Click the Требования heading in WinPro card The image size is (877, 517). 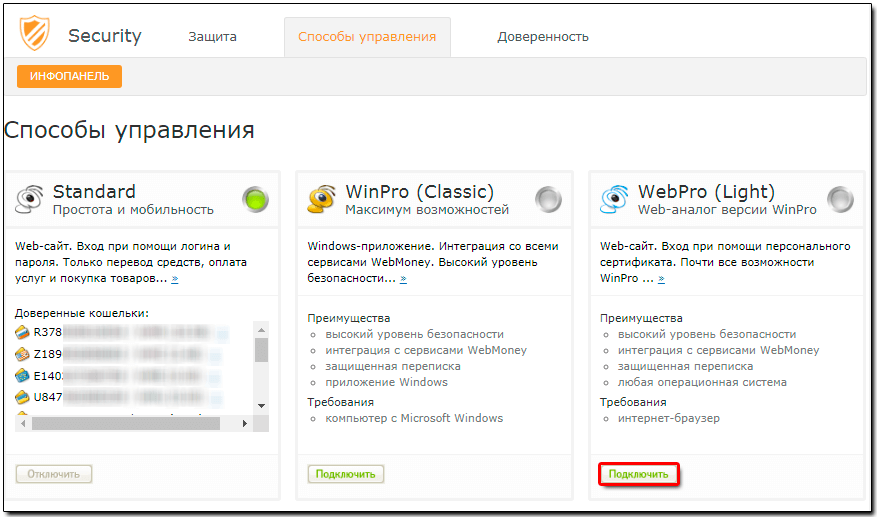[341, 402]
